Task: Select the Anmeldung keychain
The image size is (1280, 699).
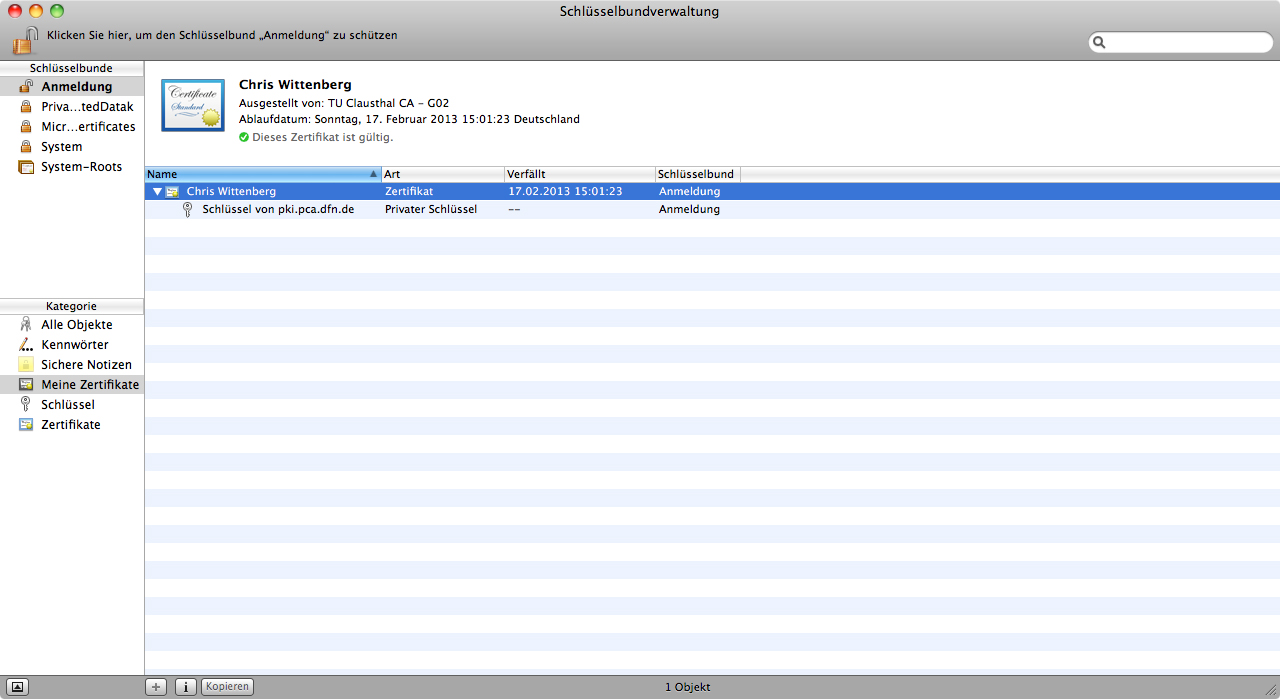Action: (x=76, y=87)
